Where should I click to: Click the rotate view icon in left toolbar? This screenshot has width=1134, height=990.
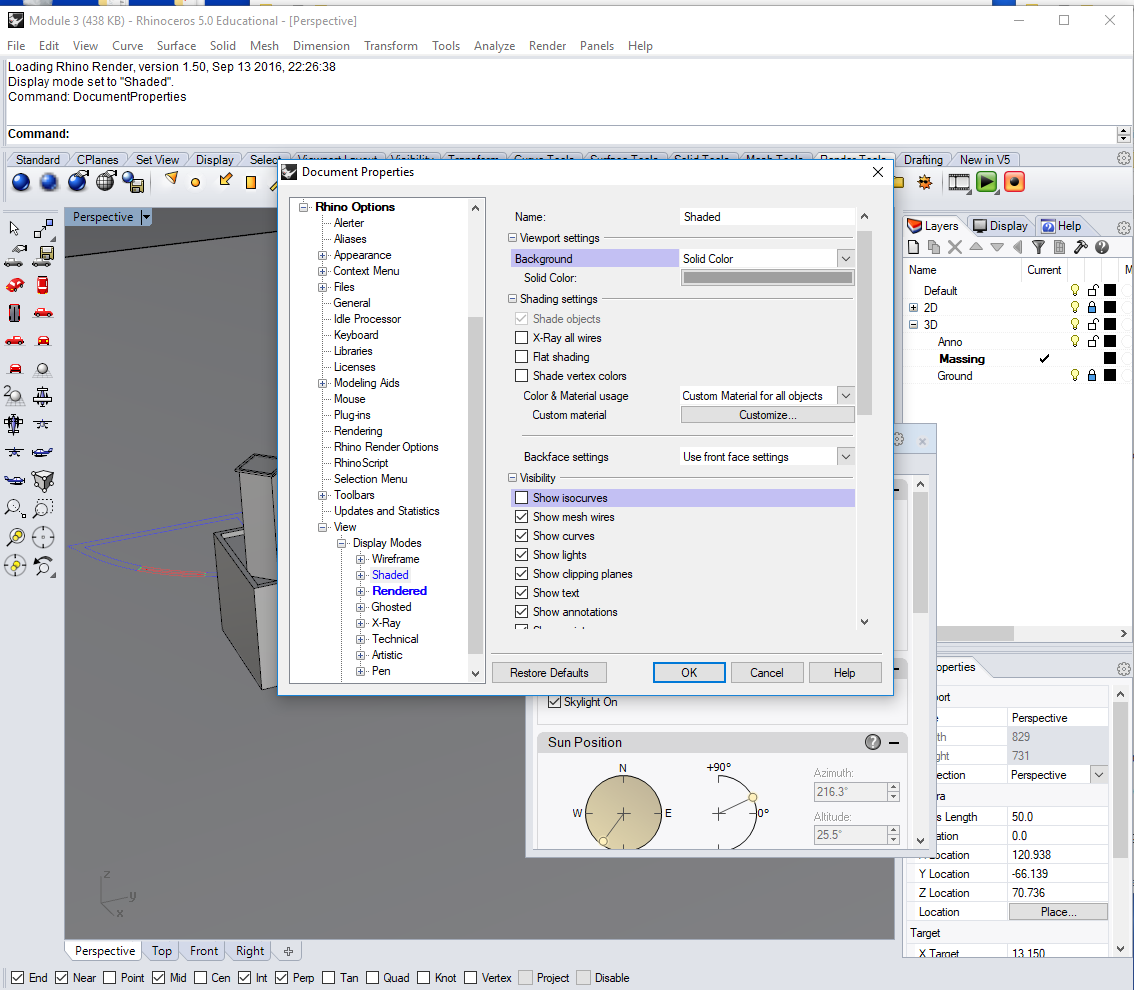[43, 566]
